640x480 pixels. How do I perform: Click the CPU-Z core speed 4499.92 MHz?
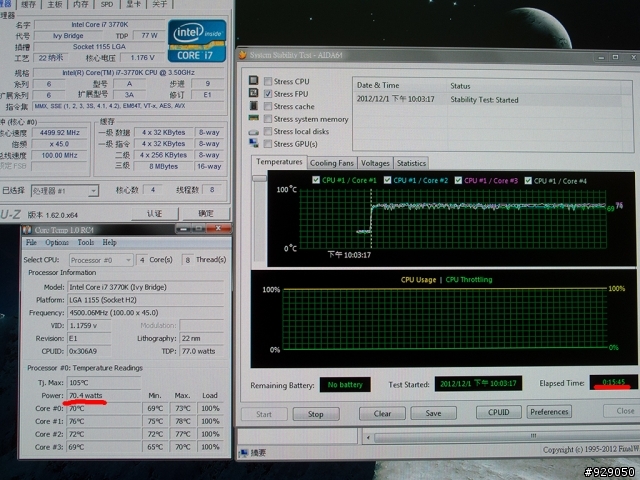click(60, 133)
